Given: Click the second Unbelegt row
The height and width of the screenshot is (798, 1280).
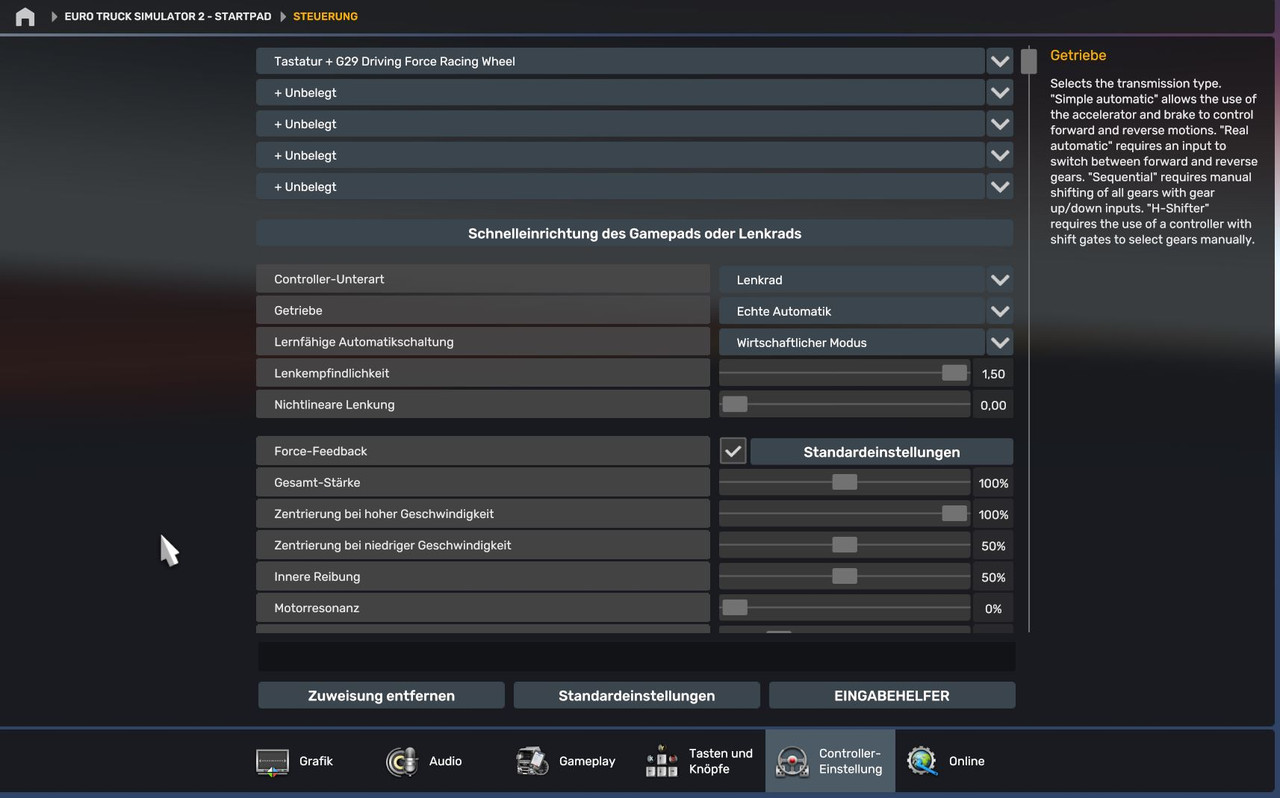Looking at the screenshot, I should pyautogui.click(x=620, y=124).
